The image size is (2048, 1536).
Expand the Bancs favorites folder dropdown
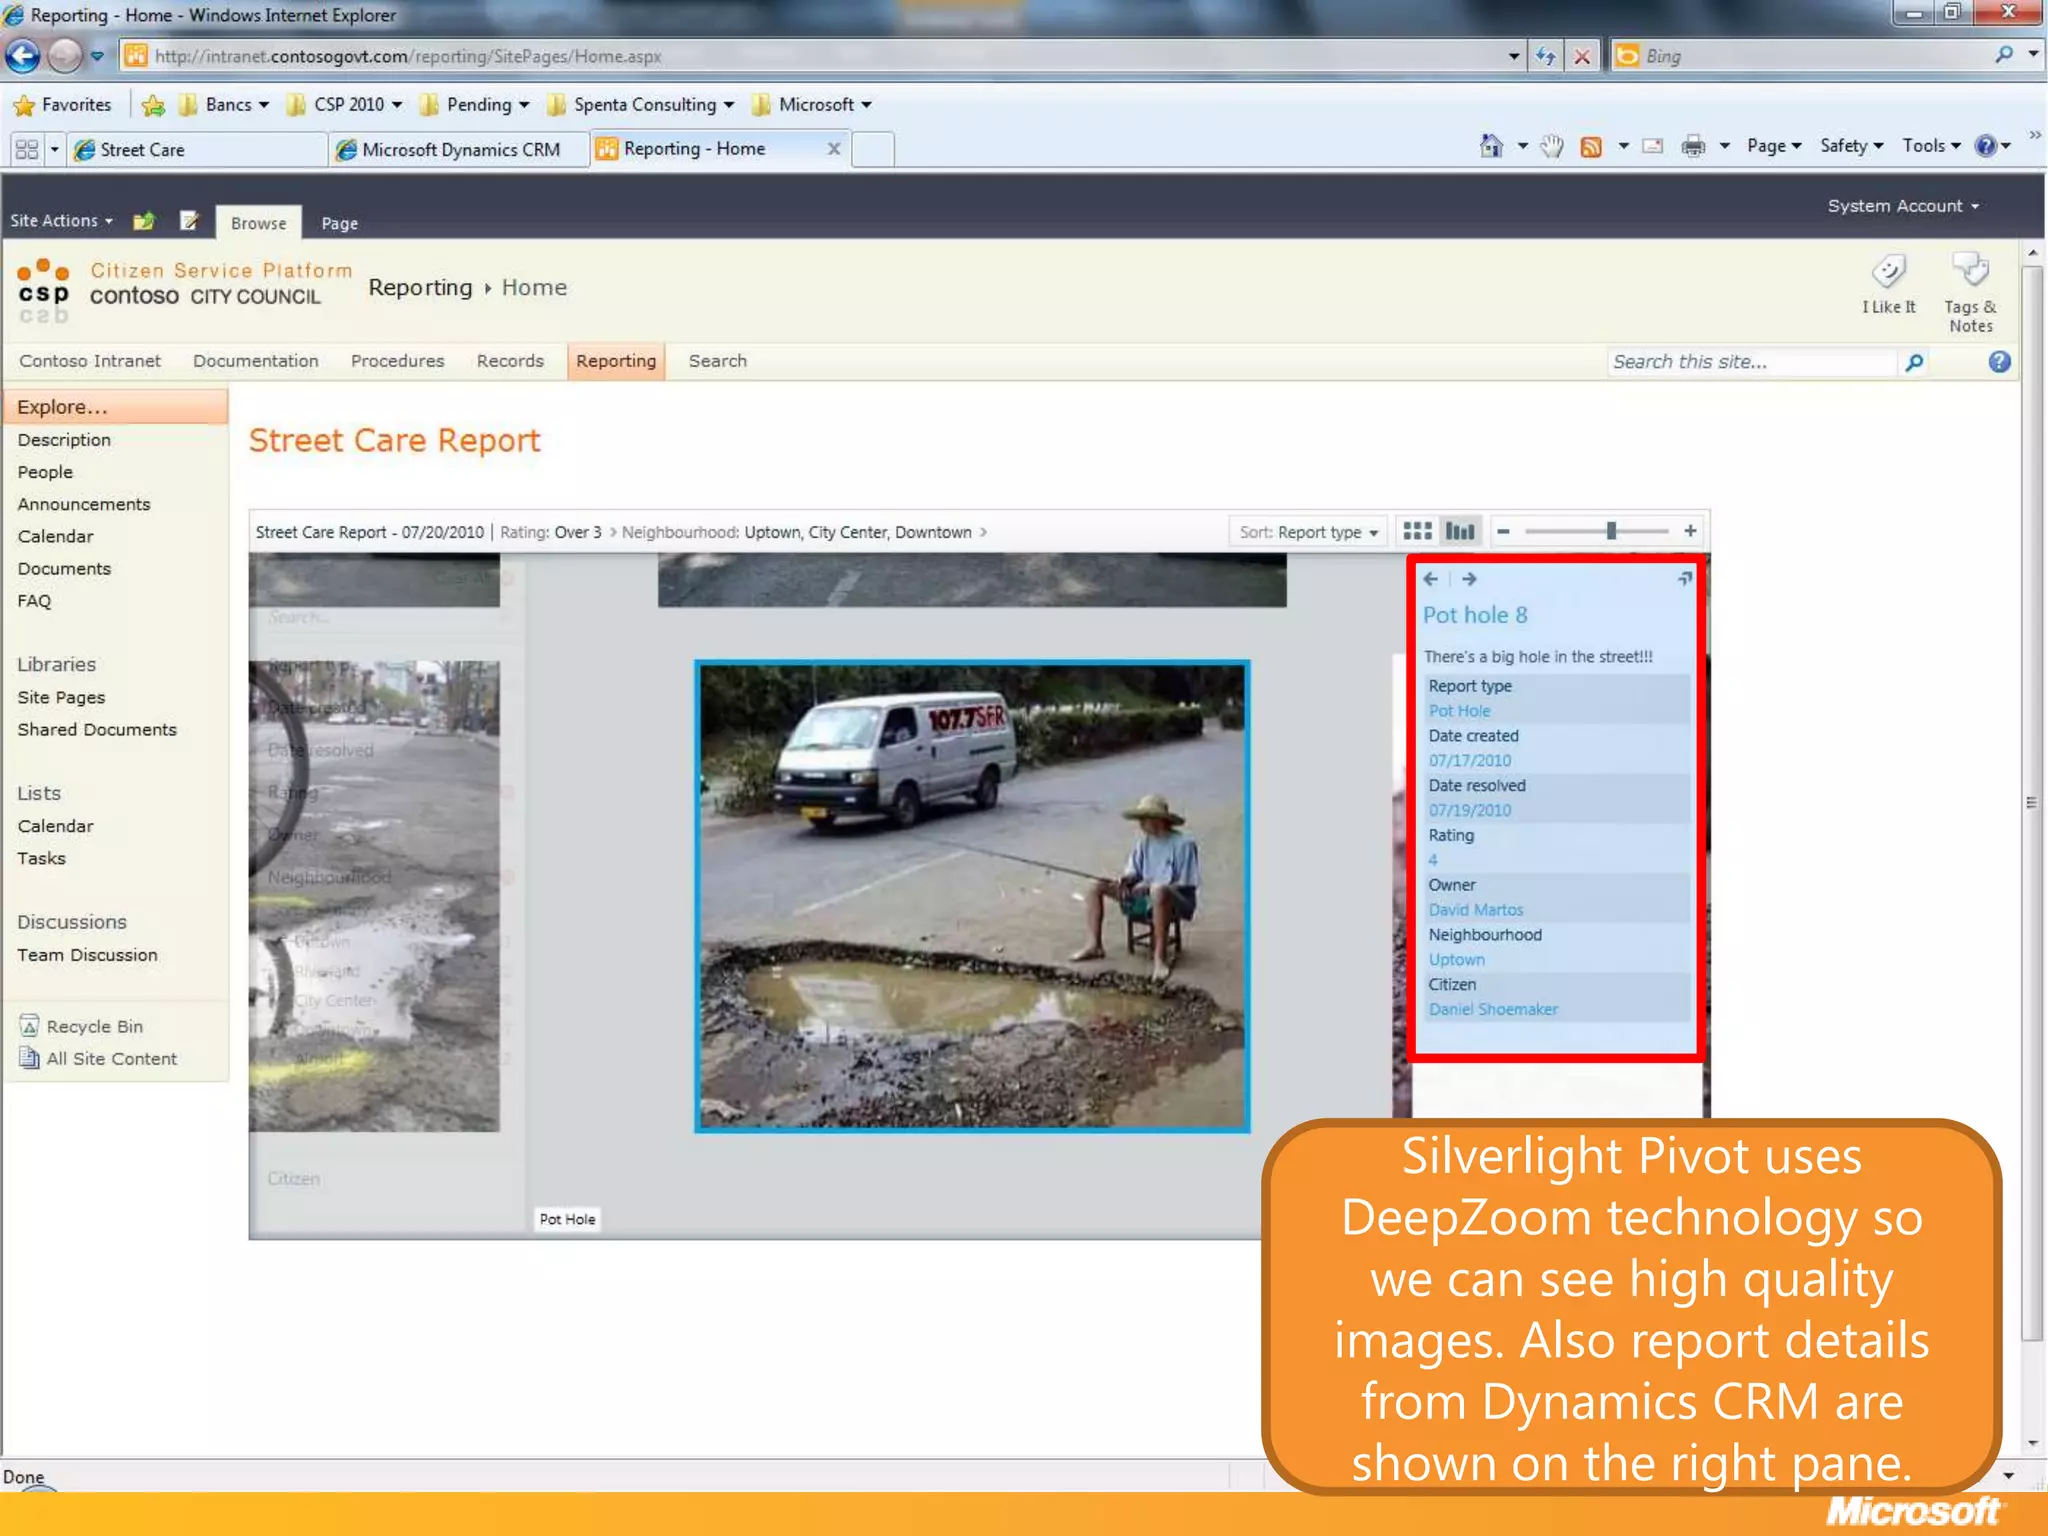click(264, 105)
